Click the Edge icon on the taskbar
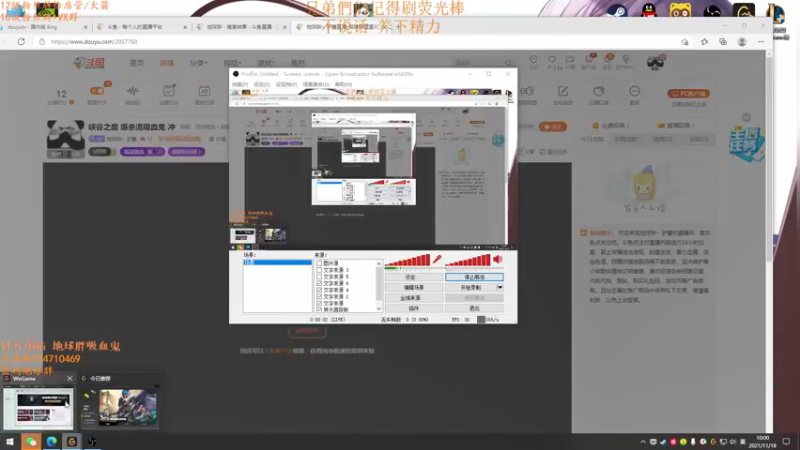 pyautogui.click(x=52, y=441)
